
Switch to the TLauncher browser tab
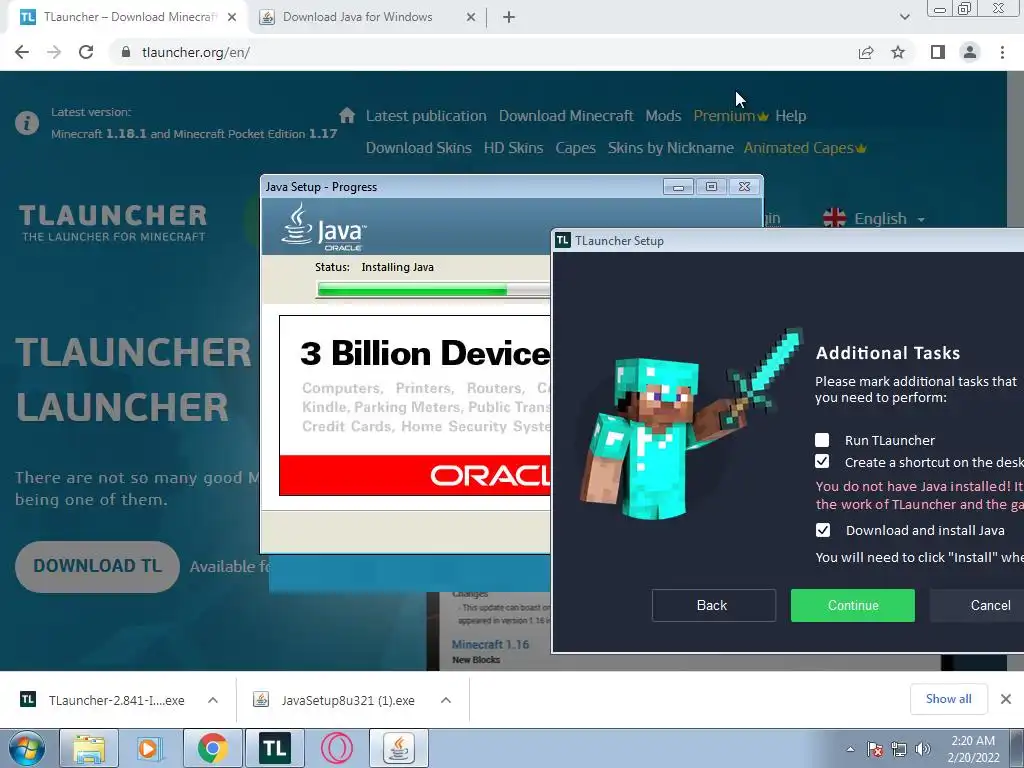point(129,17)
